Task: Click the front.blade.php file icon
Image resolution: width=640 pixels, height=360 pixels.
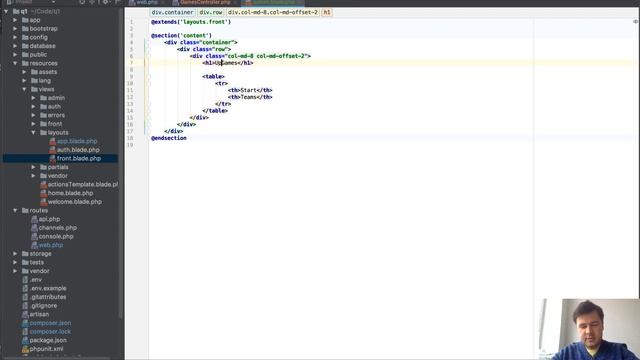Action: 52,158
